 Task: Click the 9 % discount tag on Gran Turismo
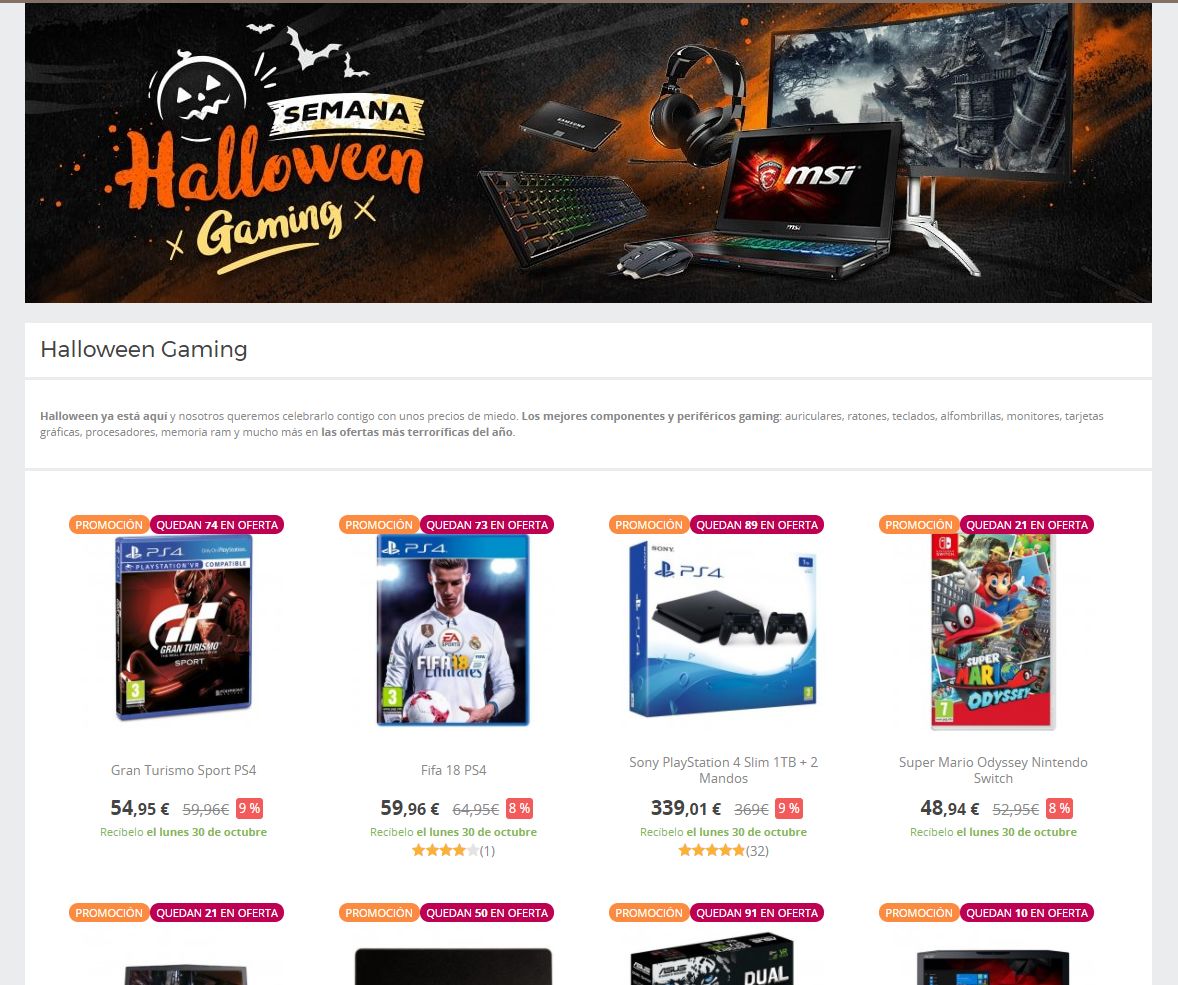[x=249, y=808]
